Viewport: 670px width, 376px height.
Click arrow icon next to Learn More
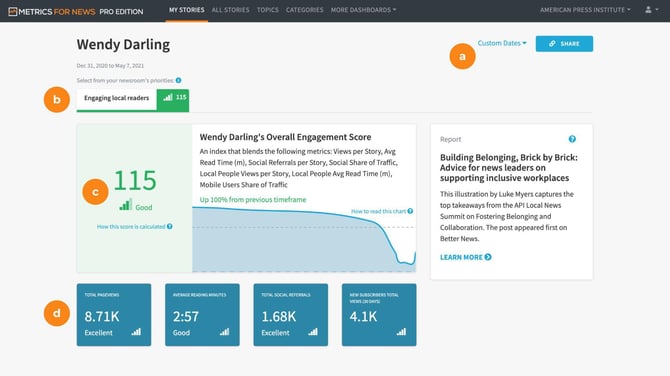click(x=488, y=257)
